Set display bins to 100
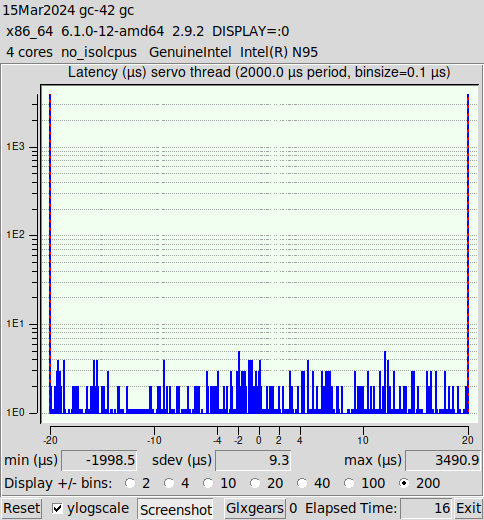The width and height of the screenshot is (484, 520). coord(349,483)
